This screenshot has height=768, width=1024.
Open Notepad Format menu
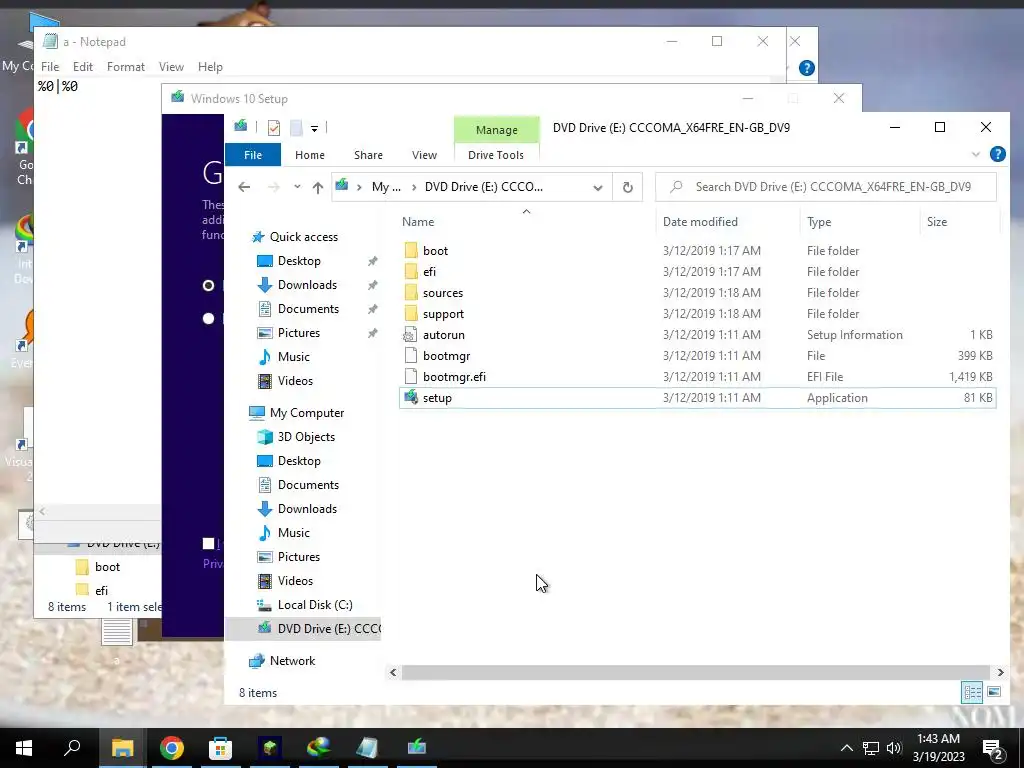click(x=125, y=67)
